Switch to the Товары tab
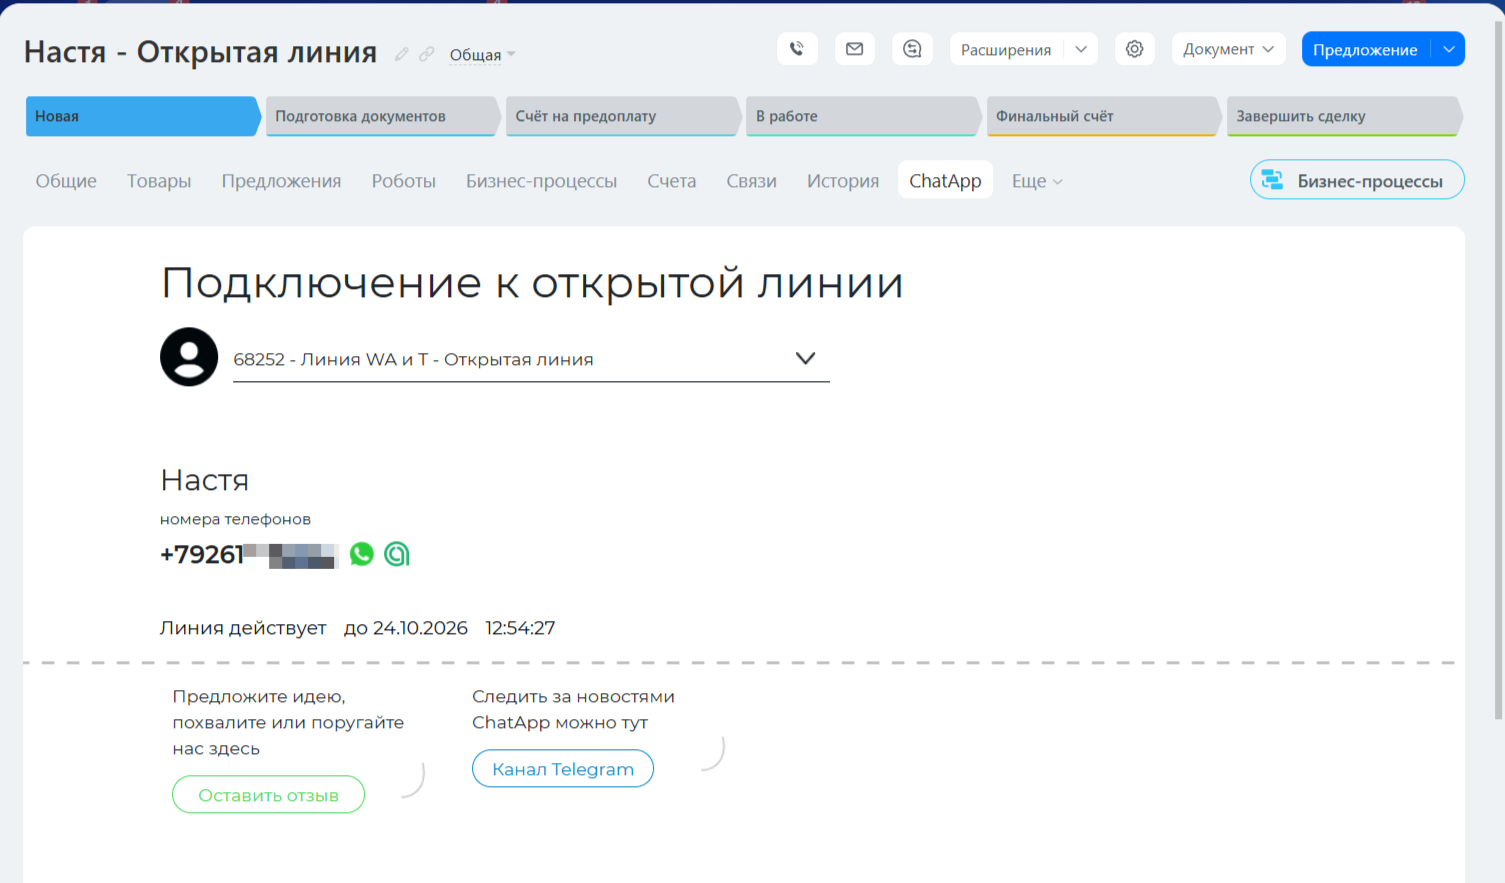Image resolution: width=1505 pixels, height=883 pixels. pyautogui.click(x=159, y=181)
